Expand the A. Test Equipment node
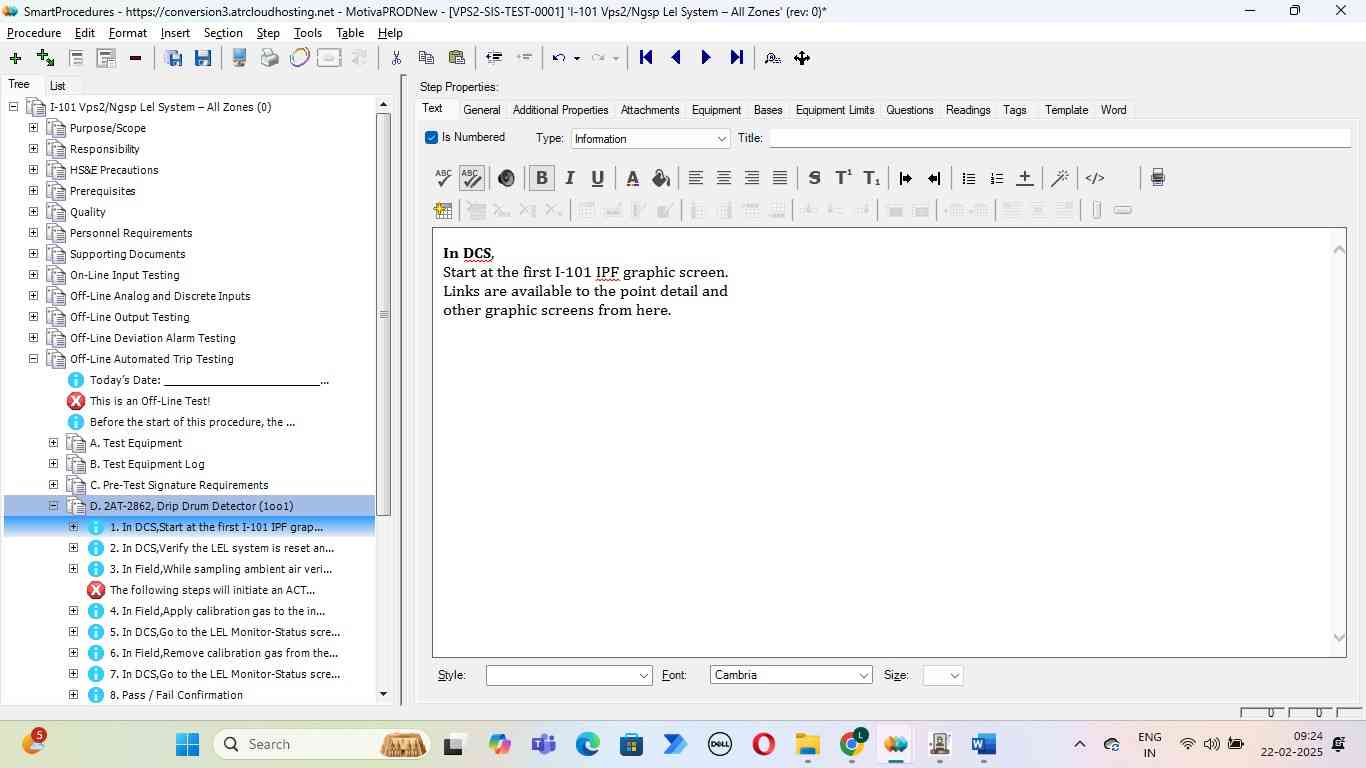Viewport: 1366px width, 768px height. (x=53, y=443)
